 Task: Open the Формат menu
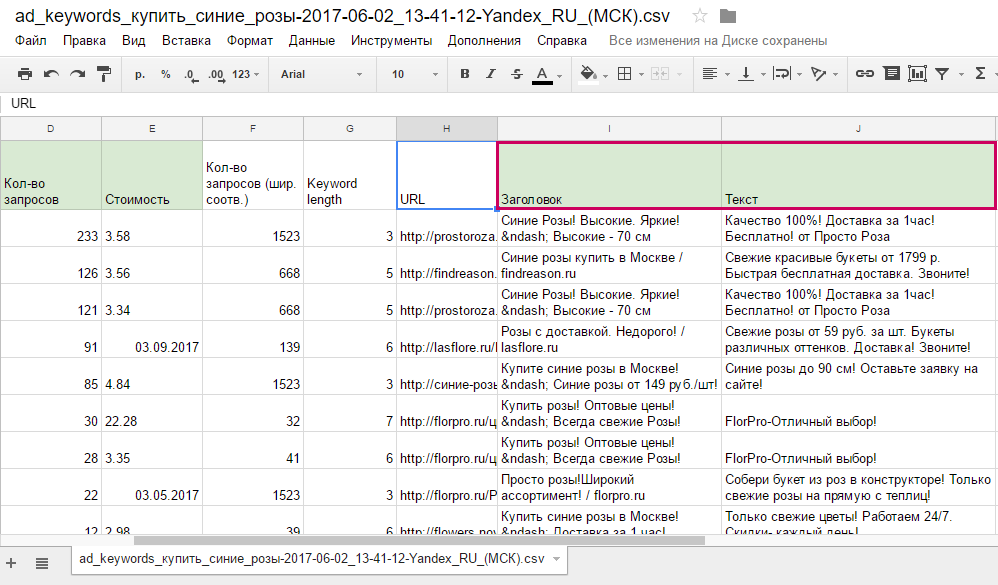click(x=249, y=41)
